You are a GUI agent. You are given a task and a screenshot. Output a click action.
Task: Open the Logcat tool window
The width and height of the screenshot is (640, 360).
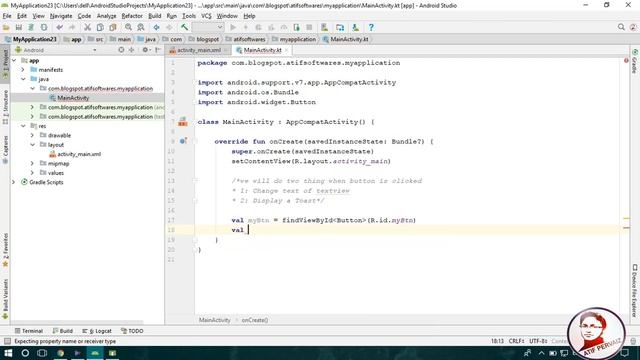pos(97,331)
